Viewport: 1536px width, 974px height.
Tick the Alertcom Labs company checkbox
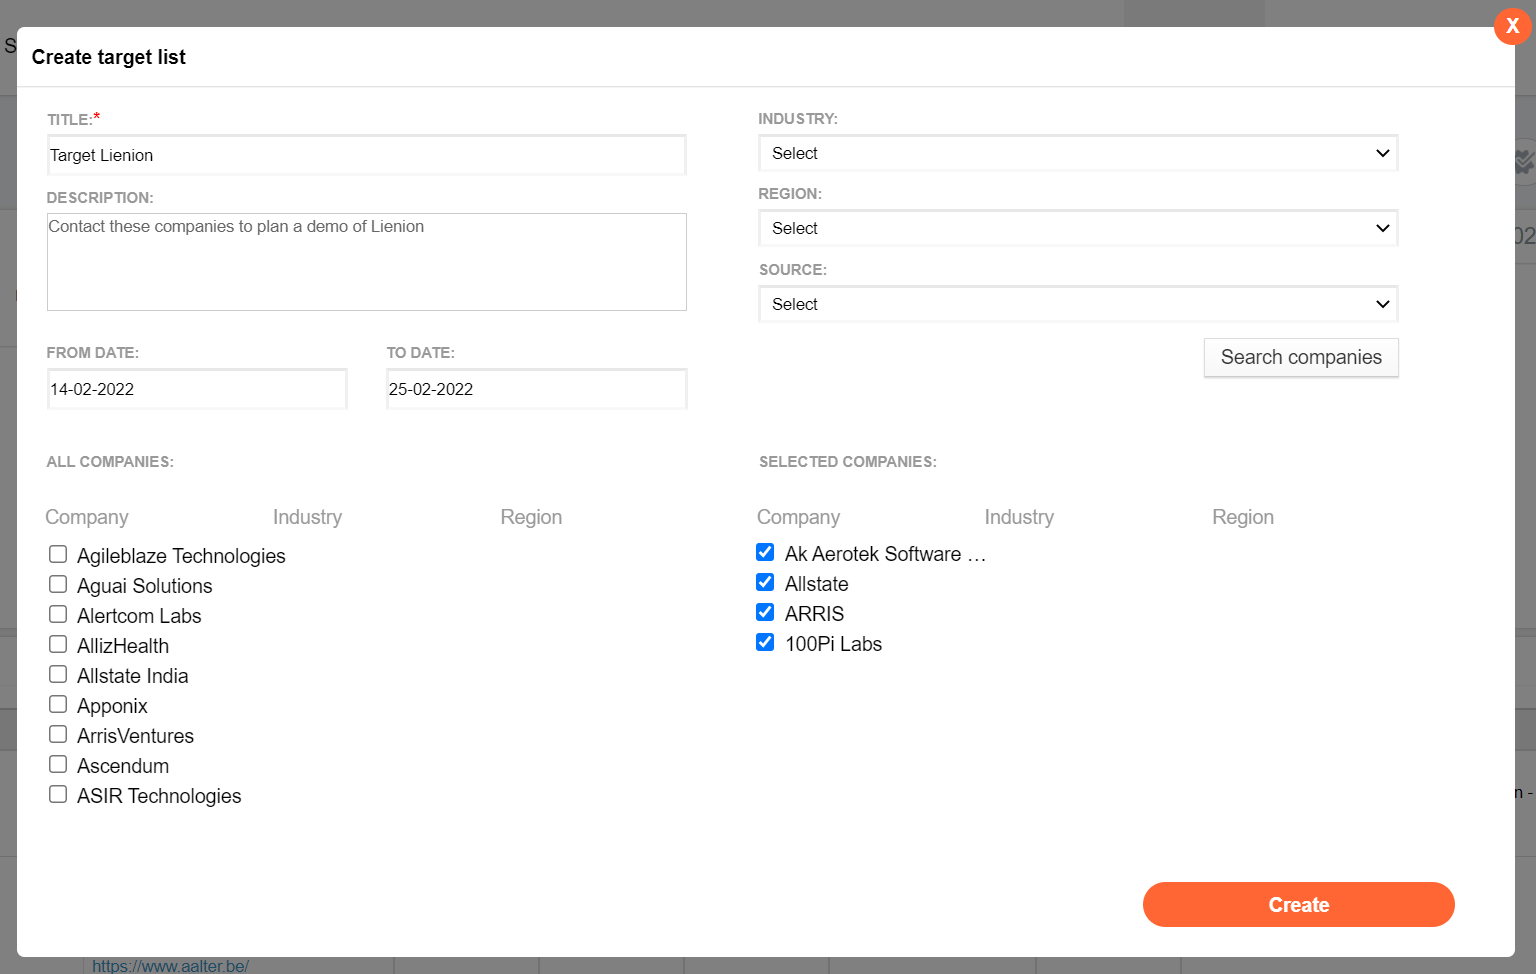tap(58, 614)
